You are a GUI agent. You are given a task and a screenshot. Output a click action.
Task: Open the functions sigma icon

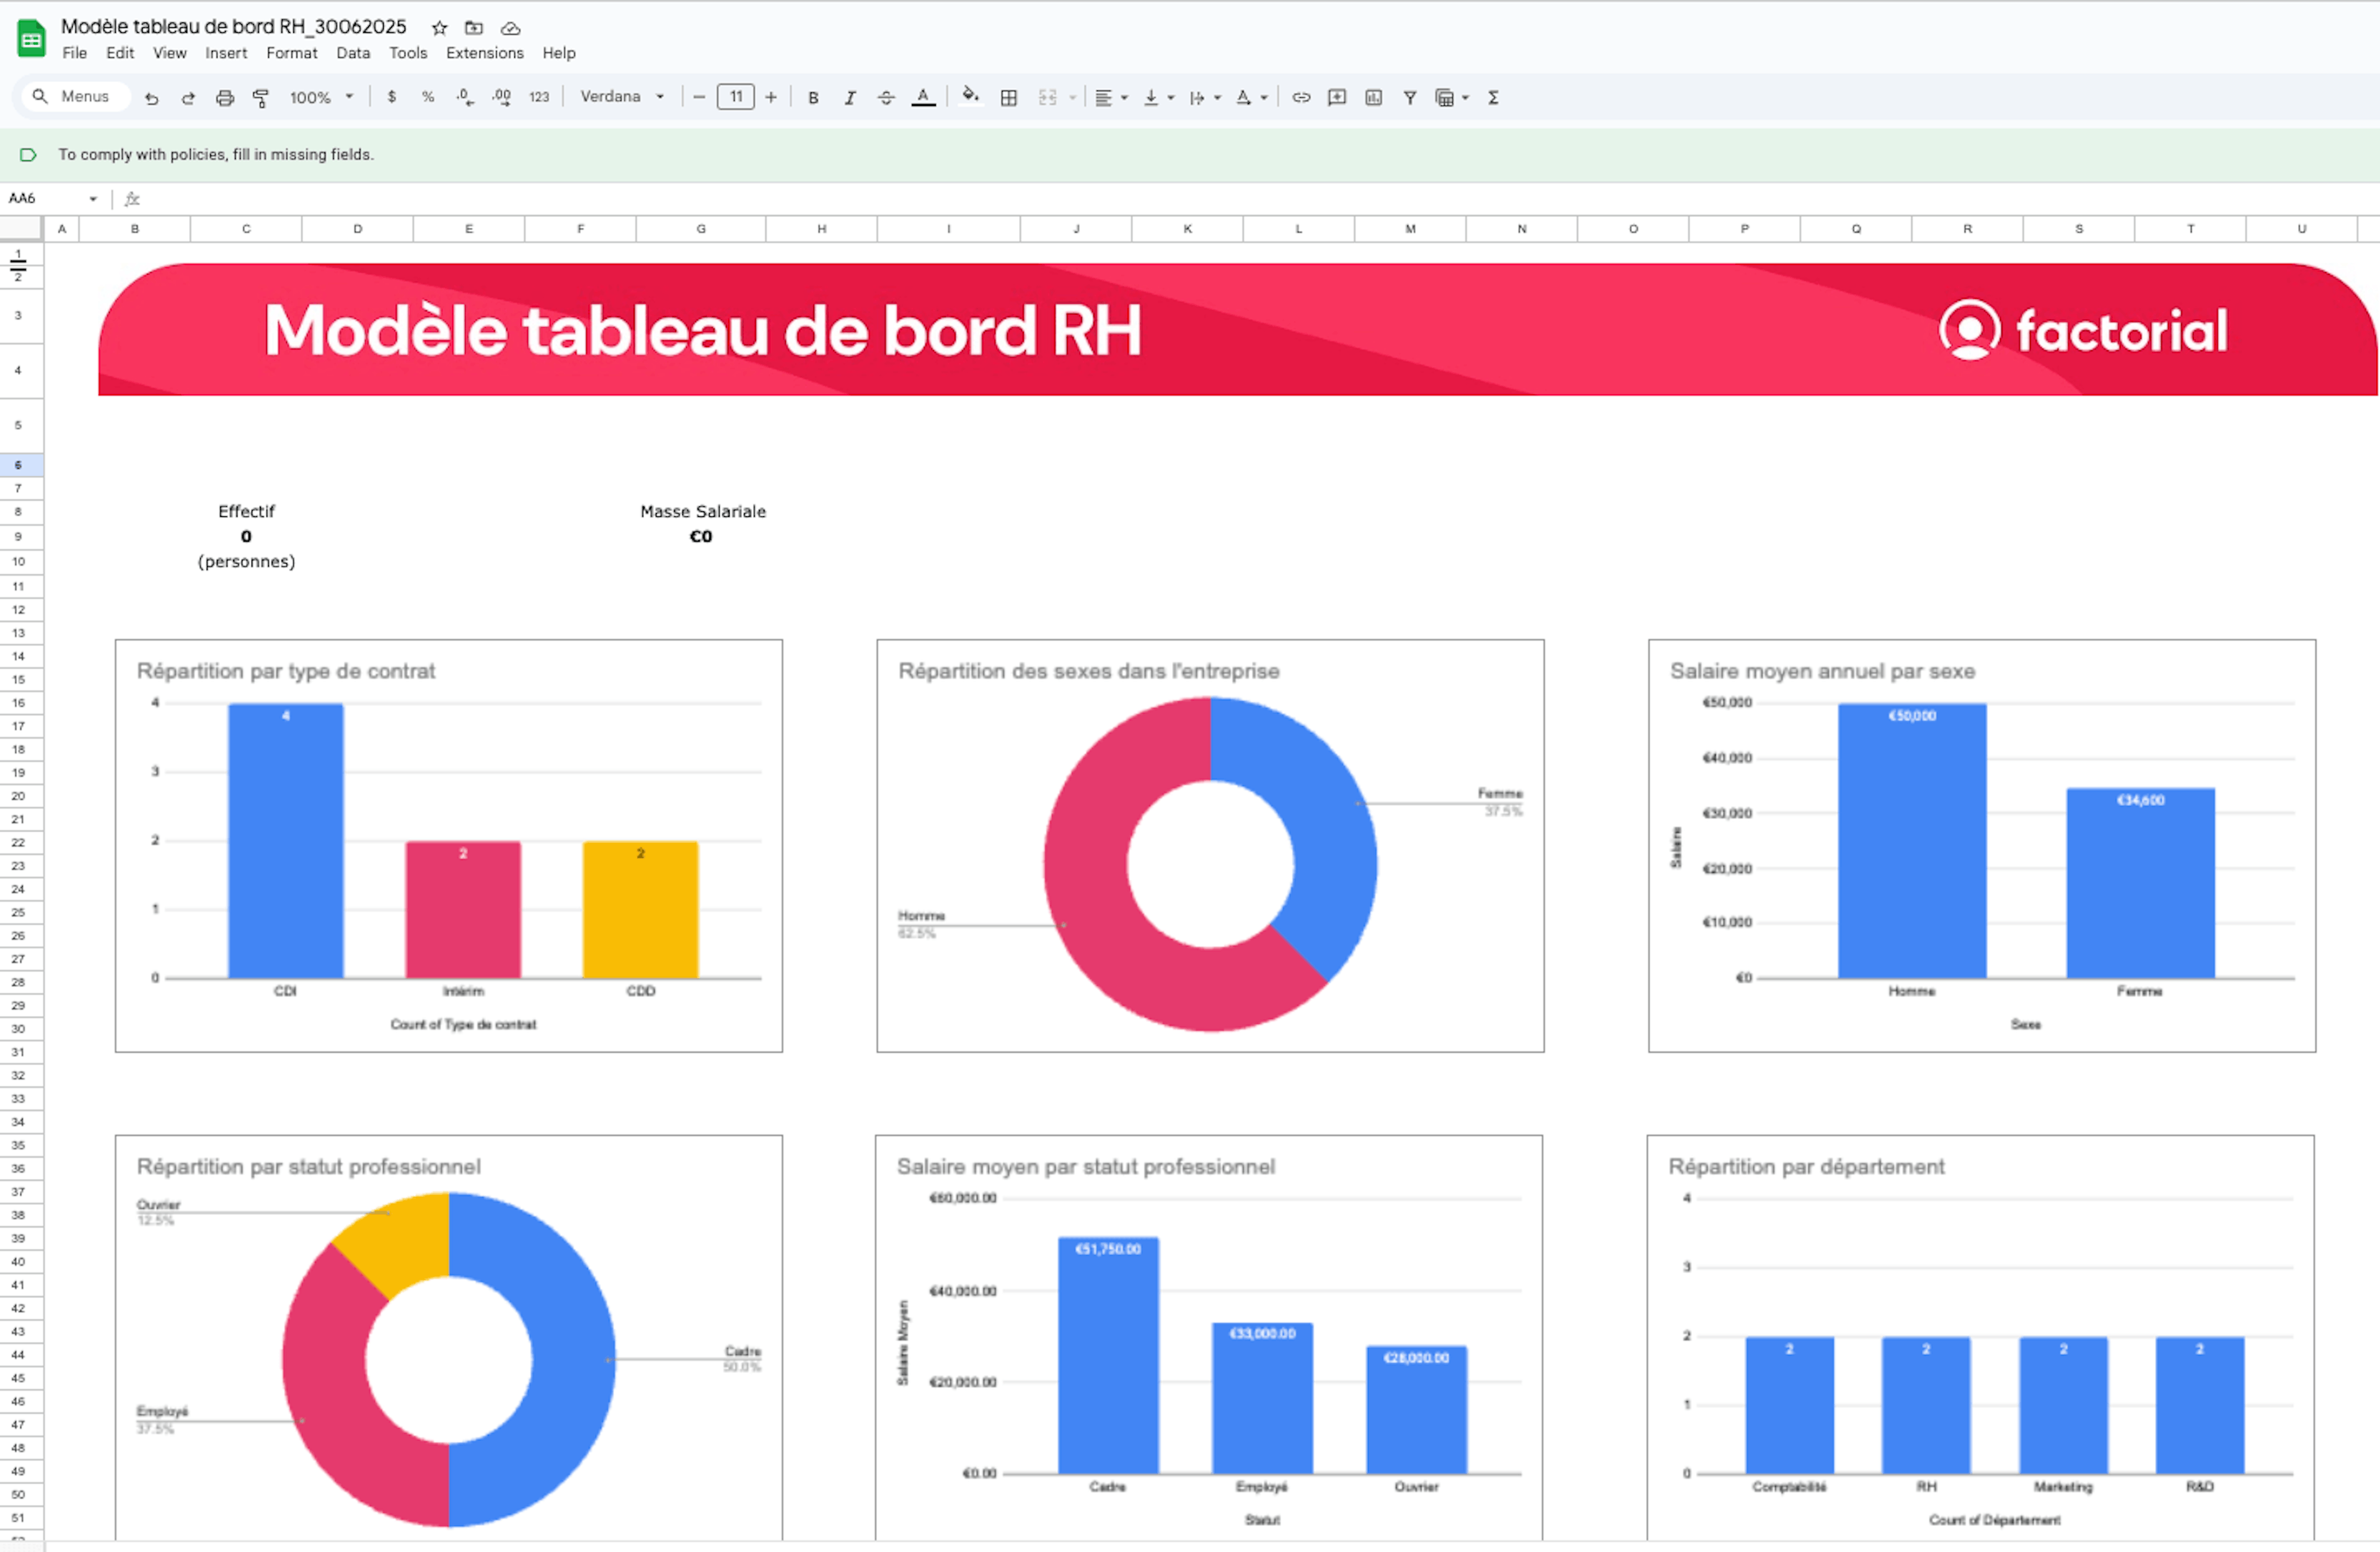coord(1493,97)
